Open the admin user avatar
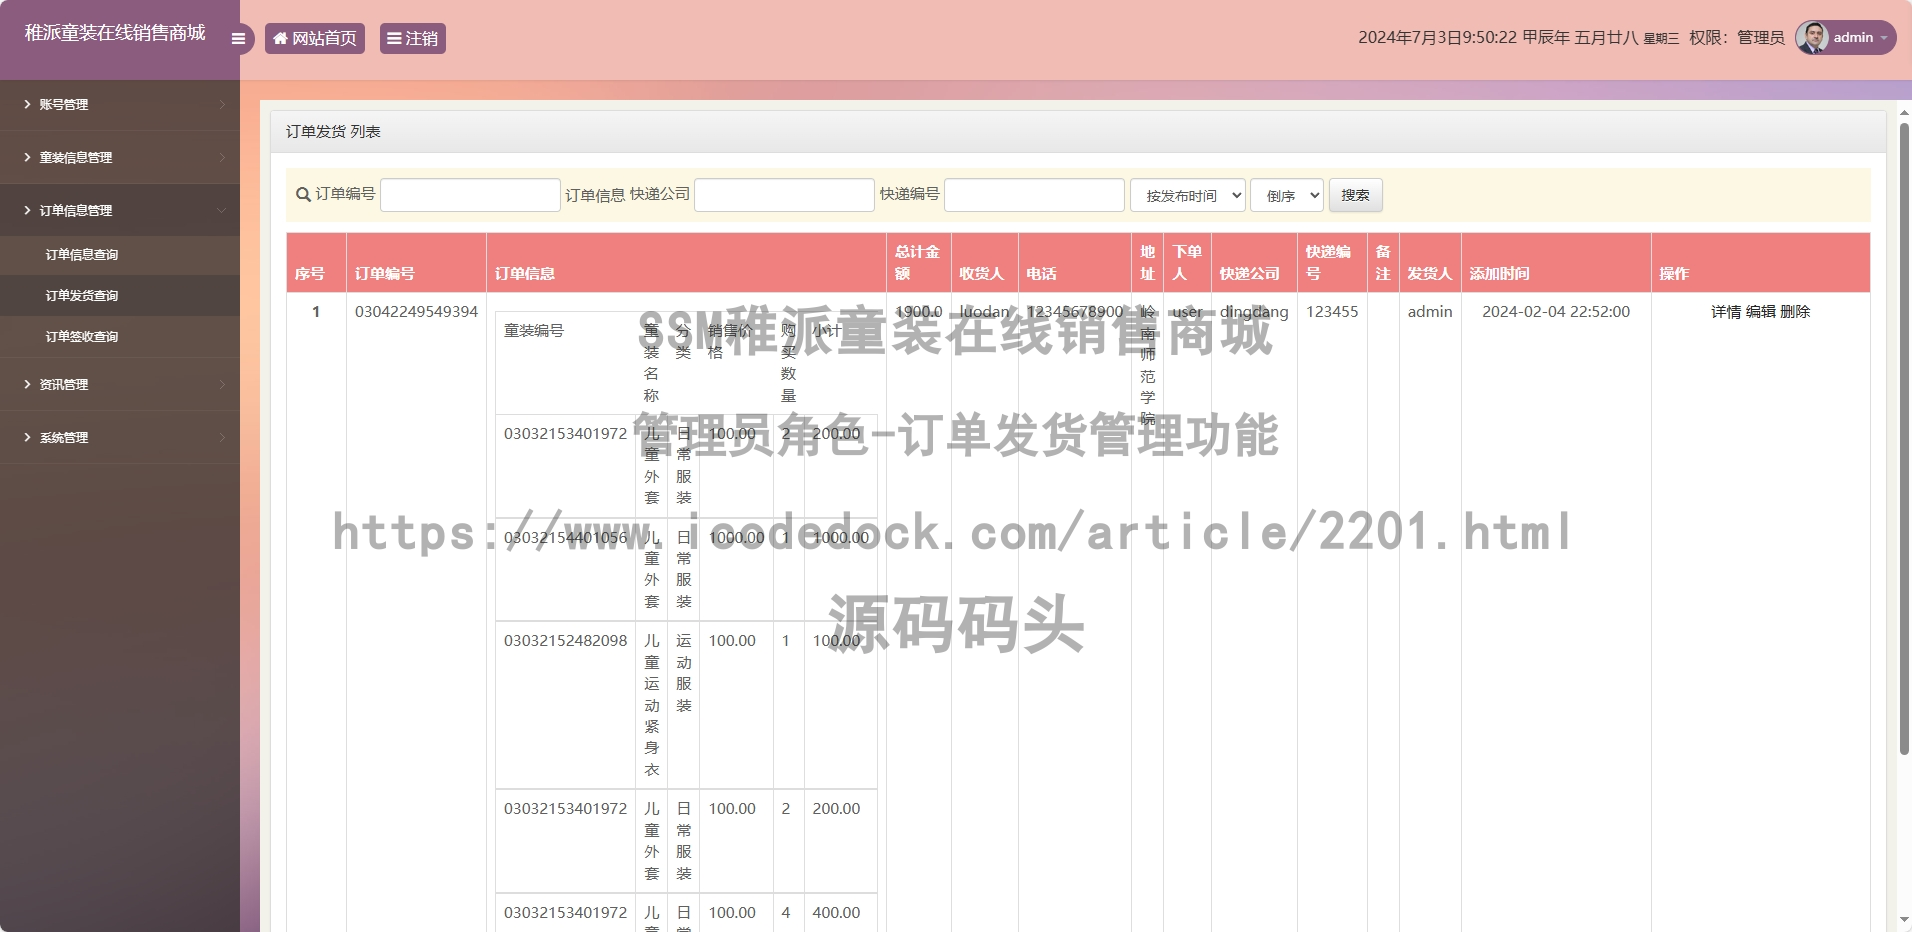This screenshot has width=1912, height=932. pyautogui.click(x=1812, y=37)
